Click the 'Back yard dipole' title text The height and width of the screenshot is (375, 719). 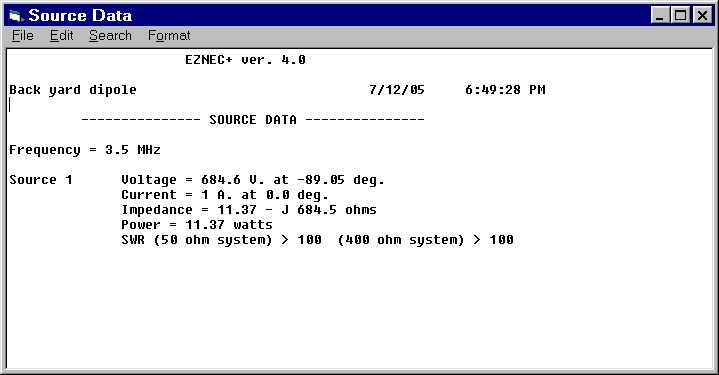tap(73, 90)
